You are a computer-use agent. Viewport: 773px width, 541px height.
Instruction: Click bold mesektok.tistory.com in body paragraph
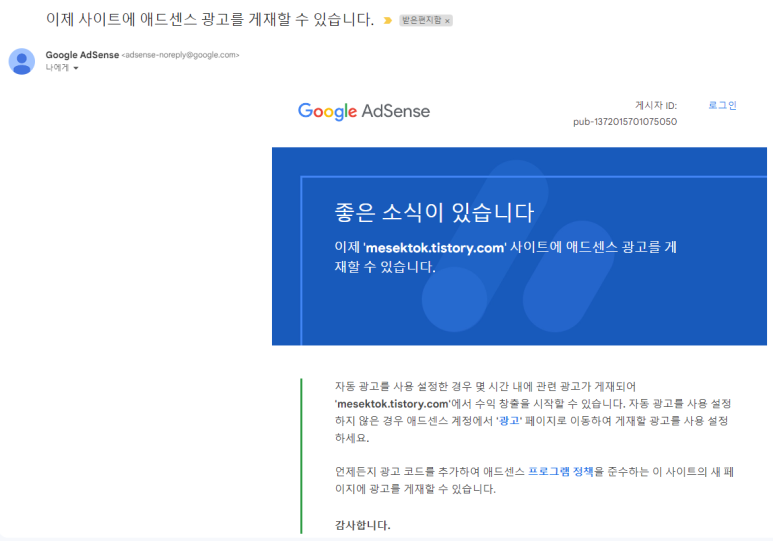pyautogui.click(x=393, y=404)
